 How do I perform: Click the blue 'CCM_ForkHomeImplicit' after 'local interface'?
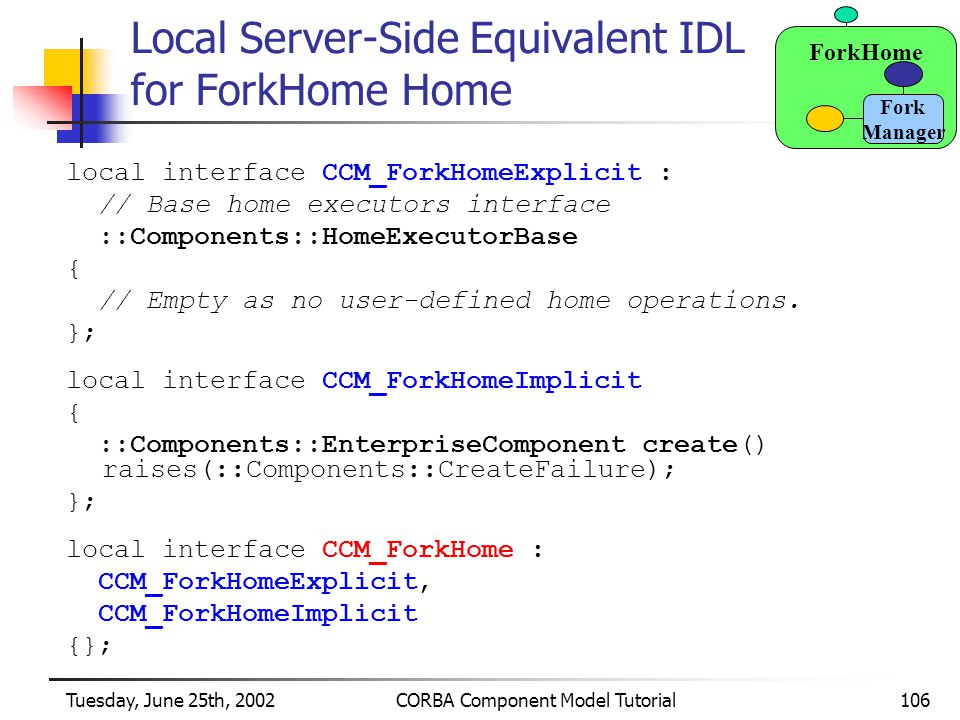pos(482,381)
